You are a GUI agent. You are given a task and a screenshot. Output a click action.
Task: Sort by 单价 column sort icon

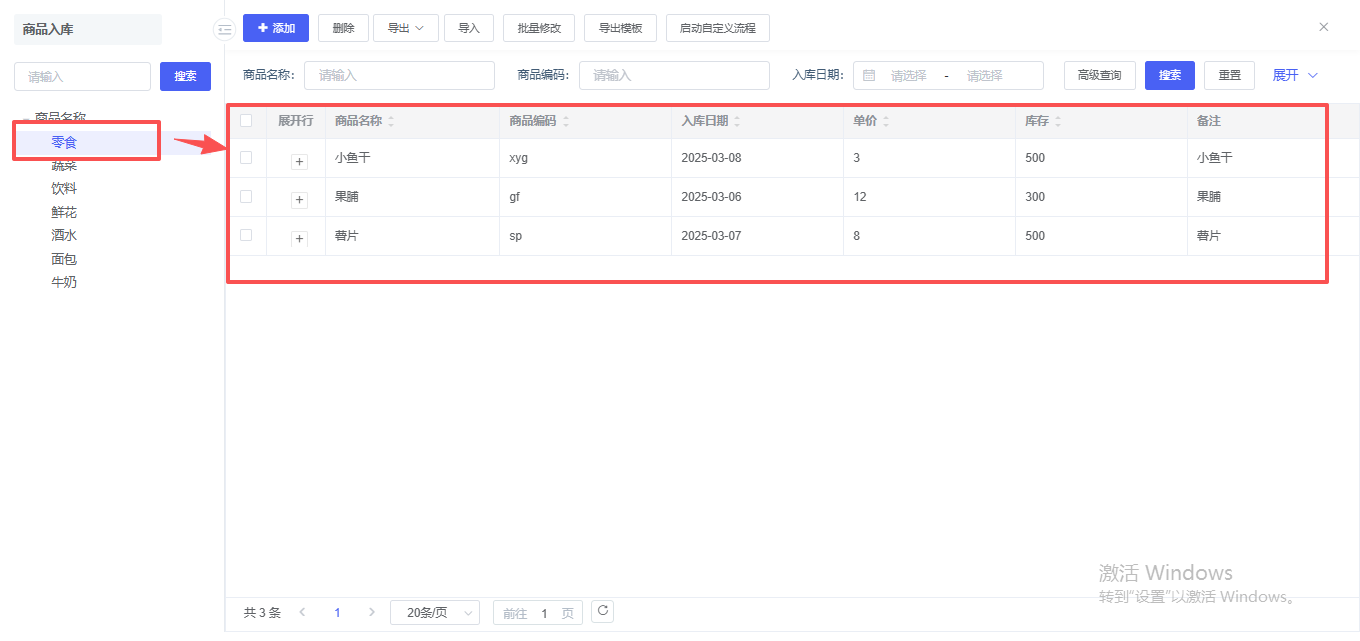pyautogui.click(x=886, y=121)
